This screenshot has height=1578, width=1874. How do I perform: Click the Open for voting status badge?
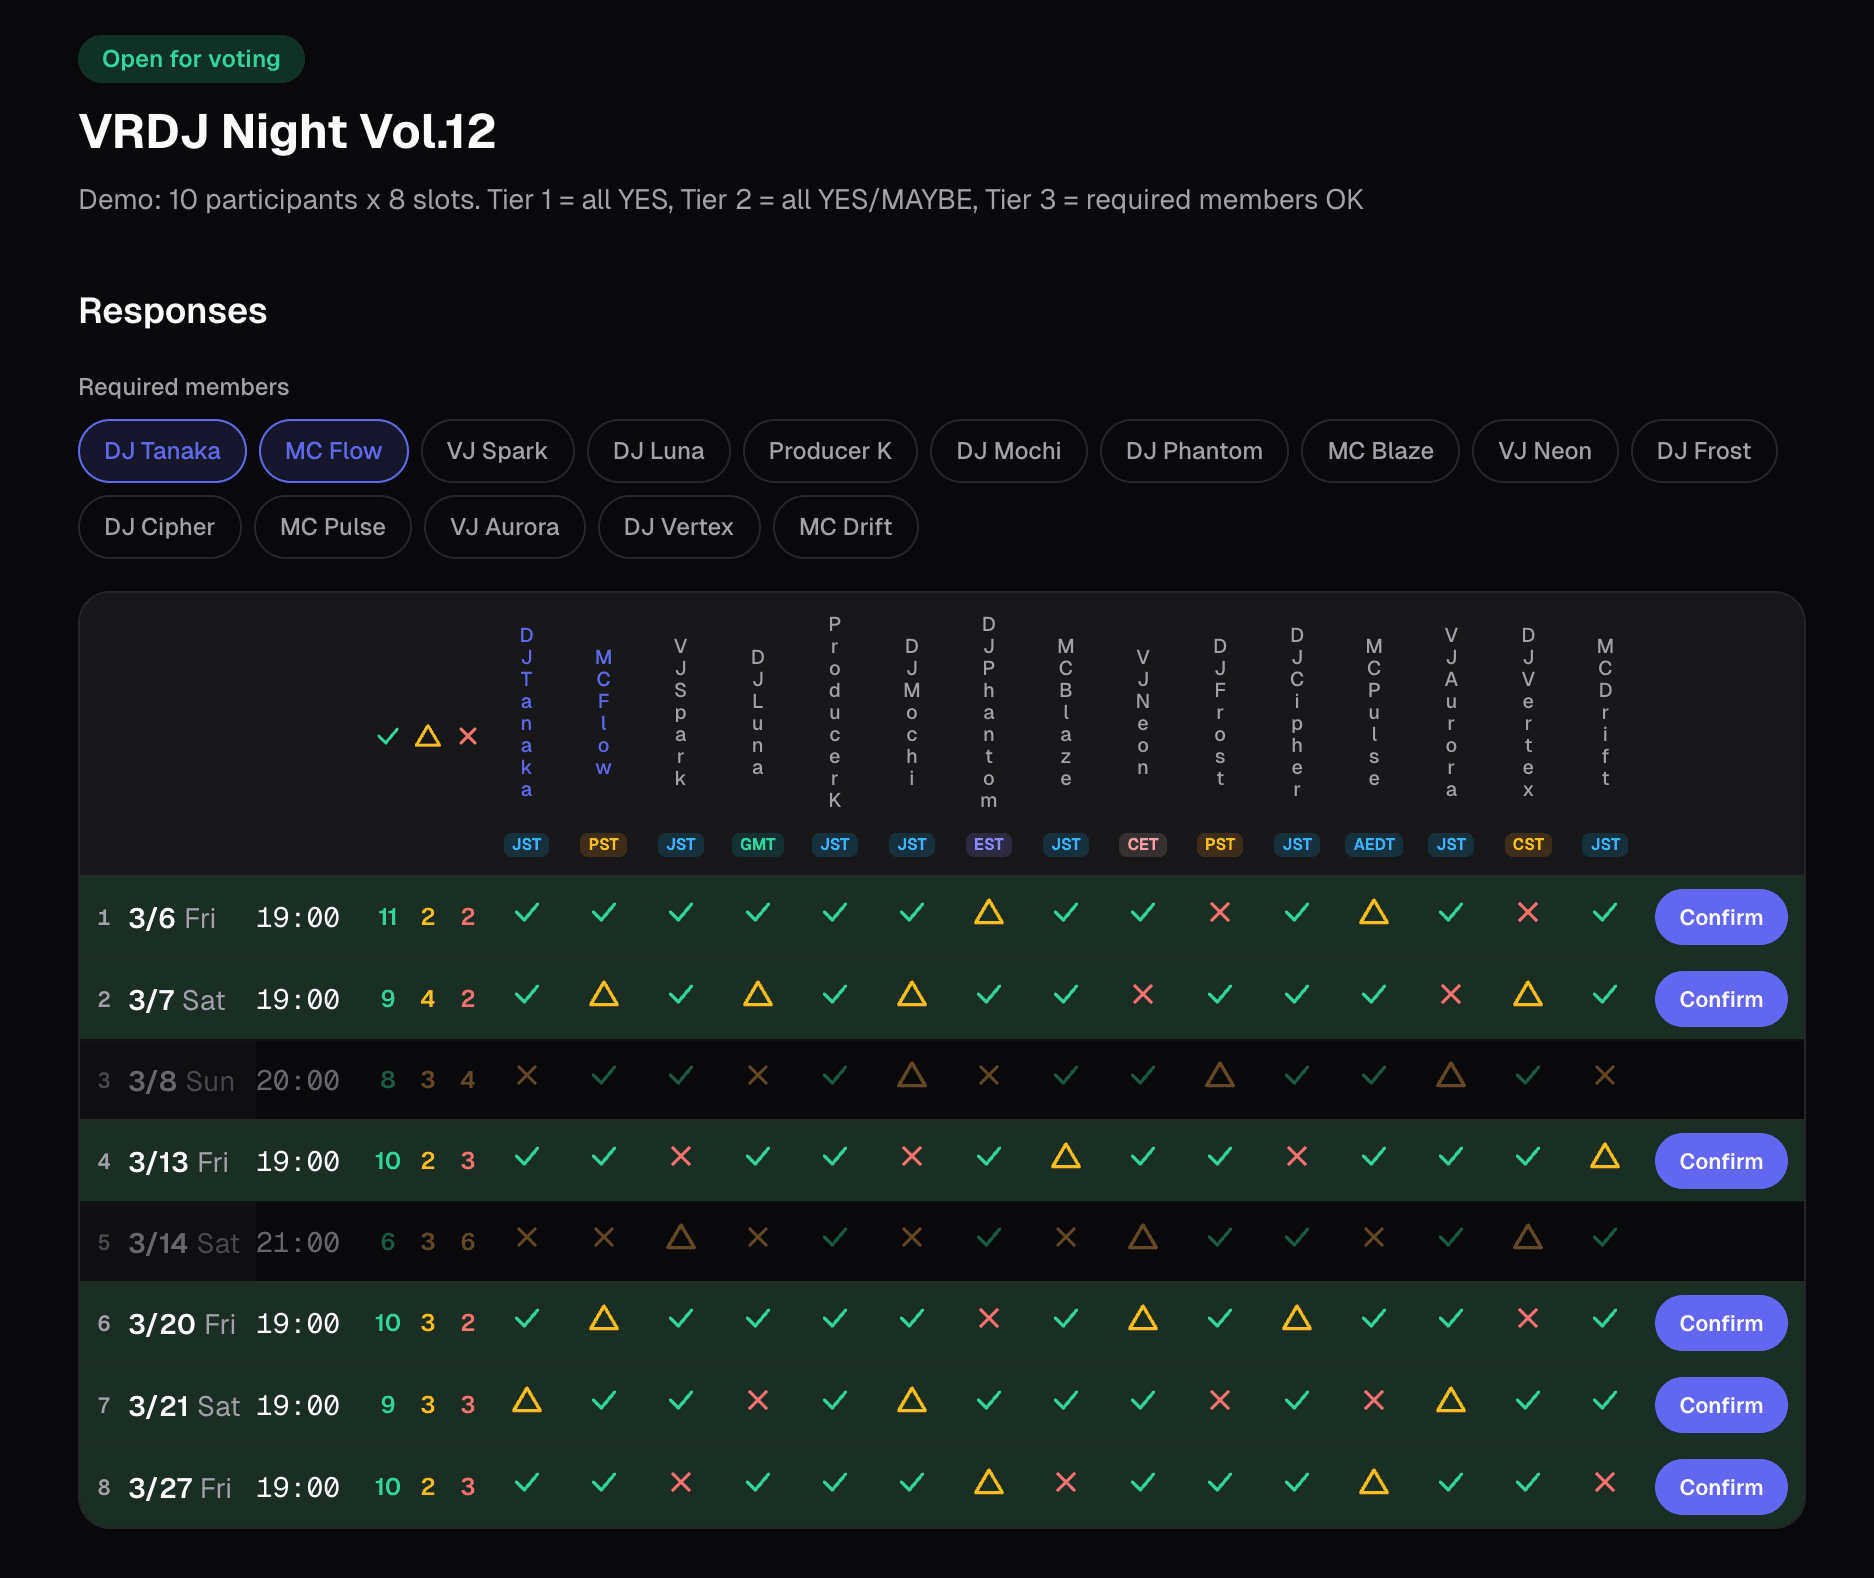coord(191,58)
